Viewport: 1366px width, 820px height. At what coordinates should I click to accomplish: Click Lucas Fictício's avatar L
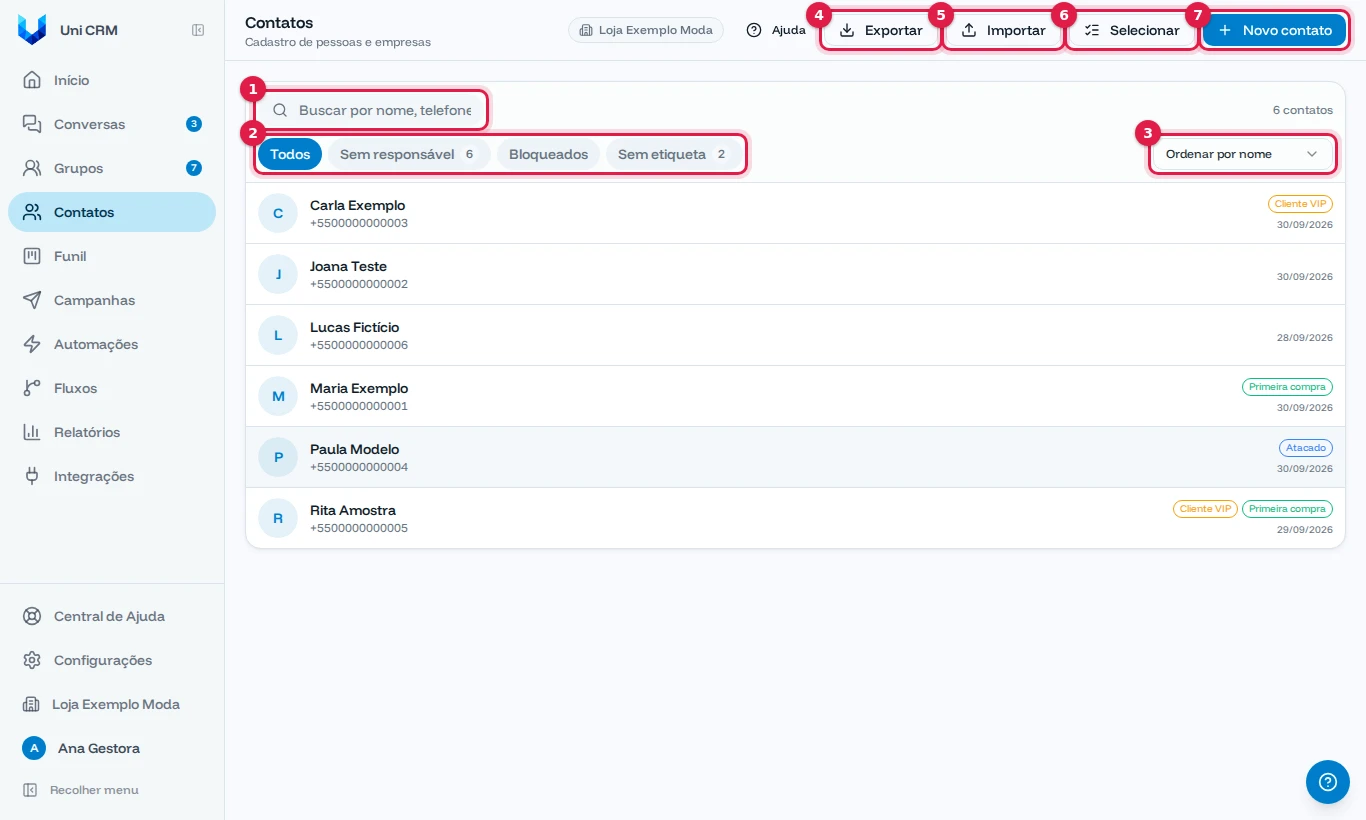pos(278,335)
